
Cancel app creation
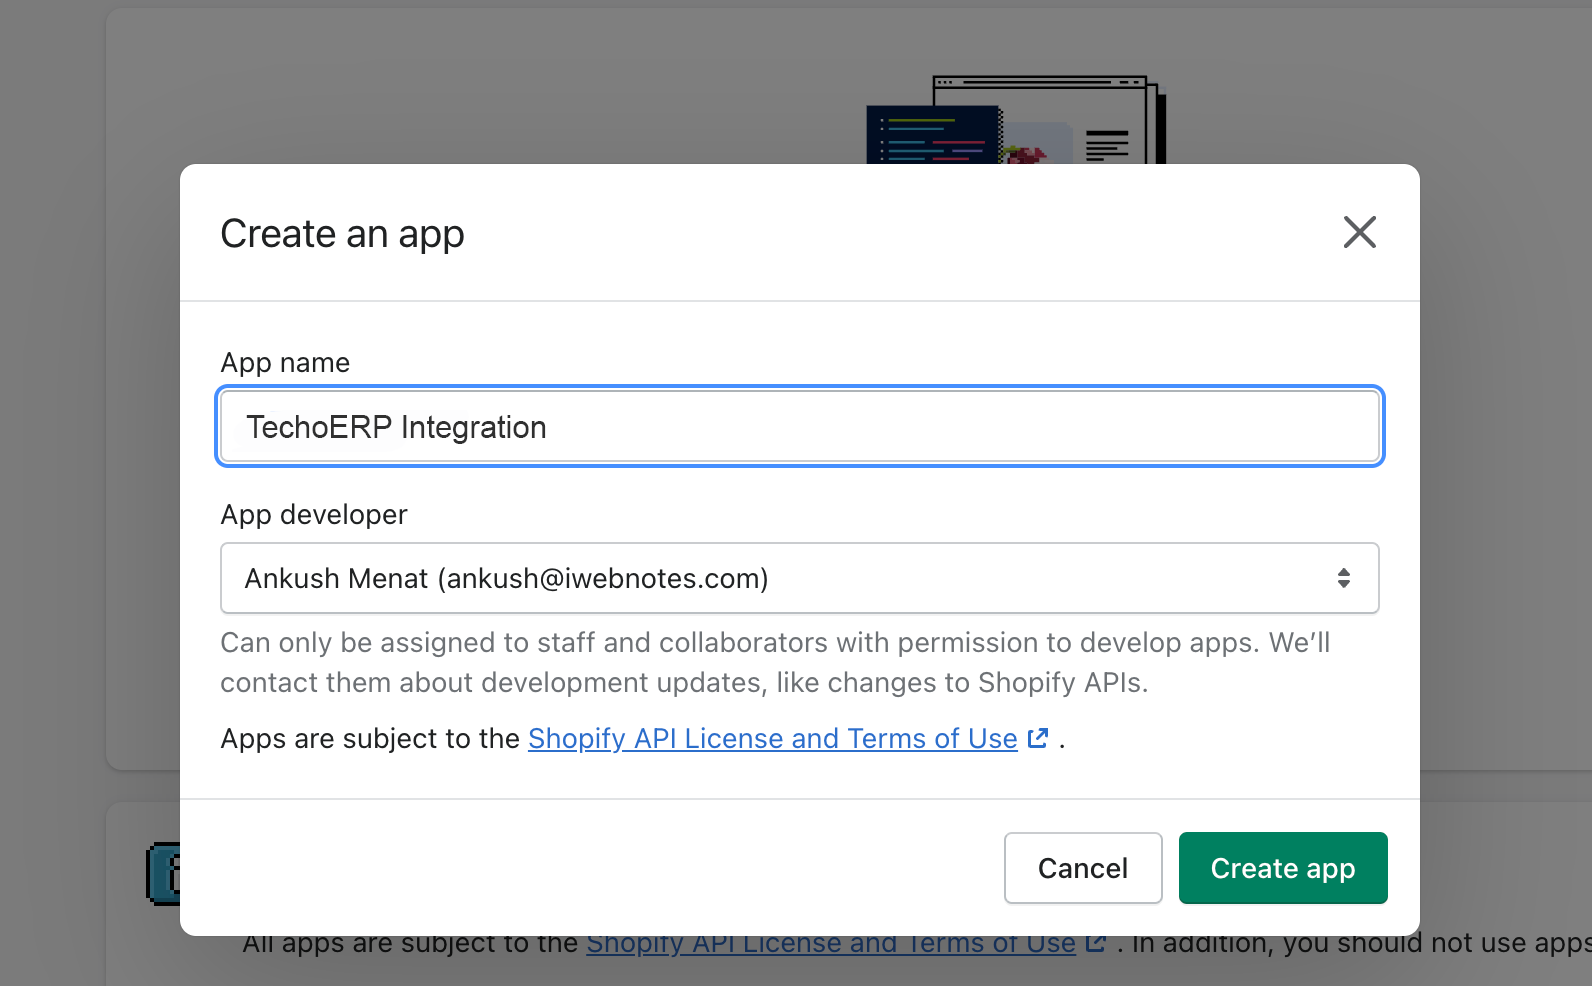coord(1083,868)
